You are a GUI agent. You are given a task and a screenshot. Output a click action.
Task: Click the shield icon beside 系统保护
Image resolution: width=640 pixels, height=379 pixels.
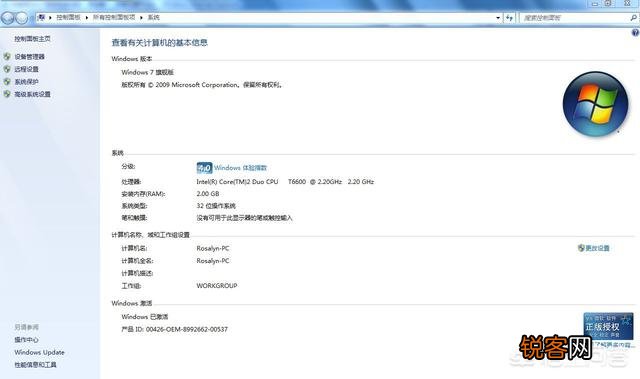point(7,82)
